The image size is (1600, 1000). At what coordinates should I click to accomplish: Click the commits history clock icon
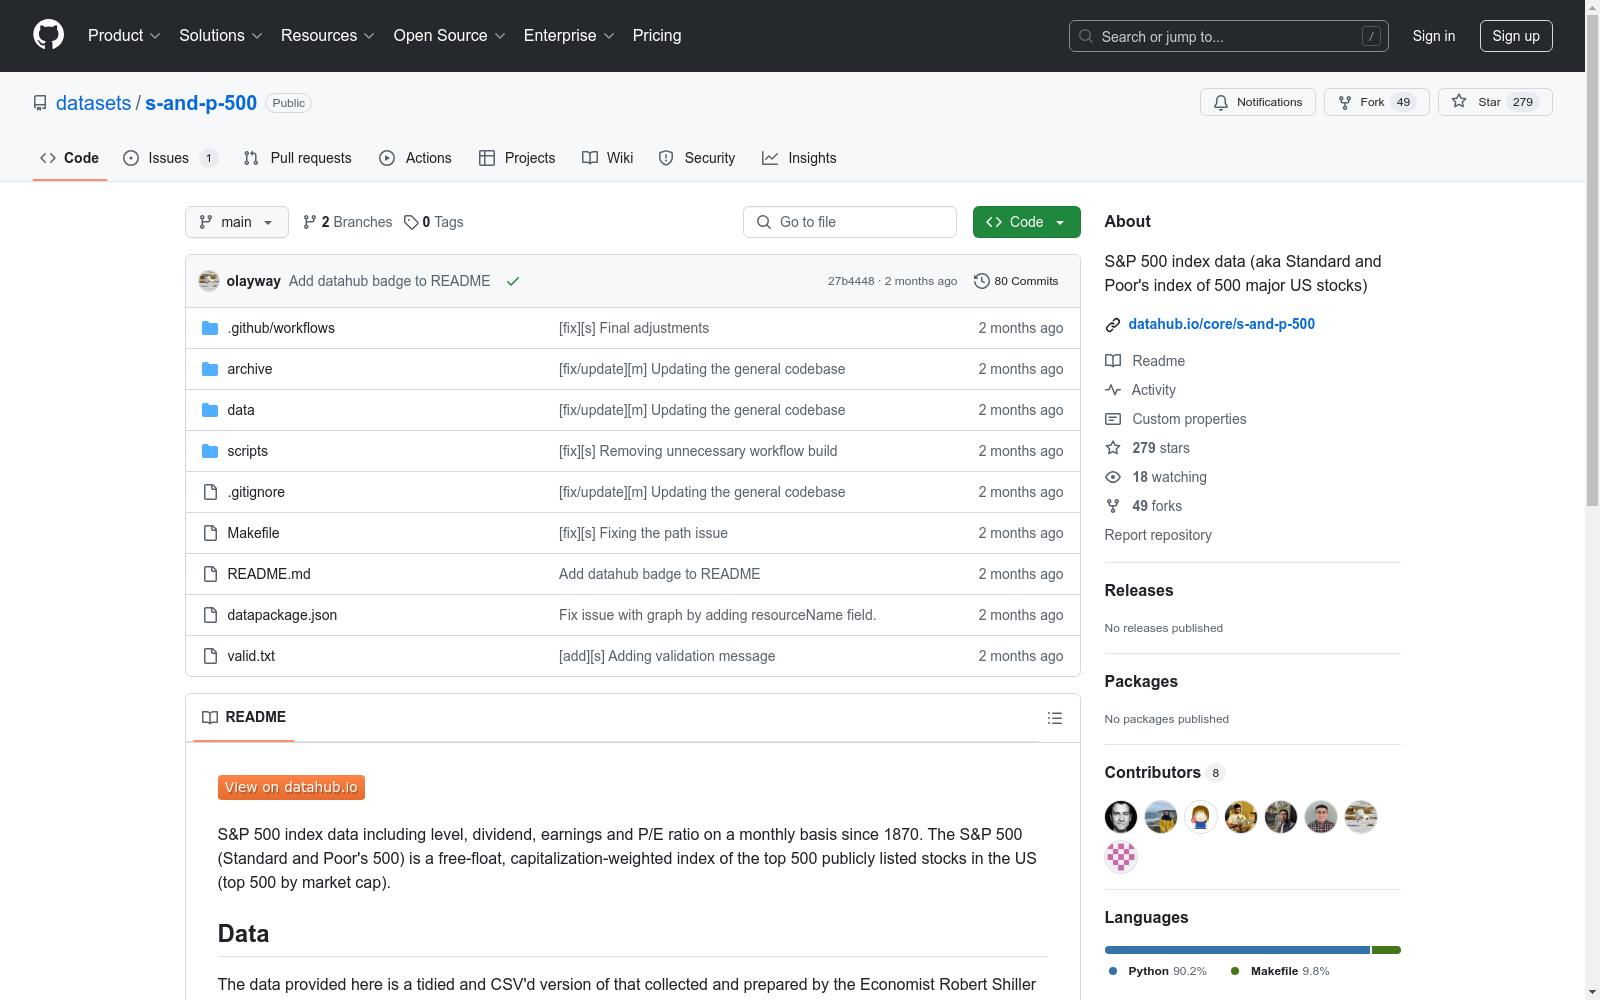coord(982,281)
